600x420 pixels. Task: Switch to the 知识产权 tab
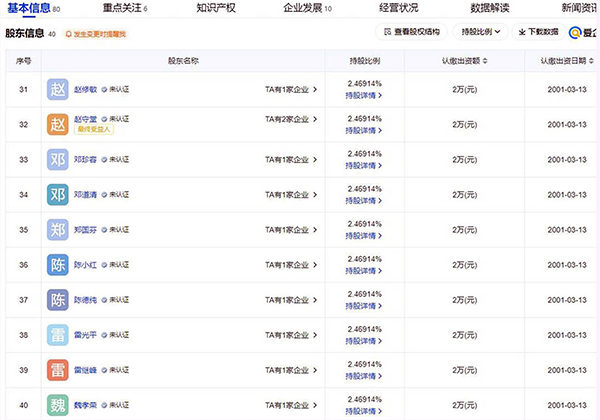(216, 8)
